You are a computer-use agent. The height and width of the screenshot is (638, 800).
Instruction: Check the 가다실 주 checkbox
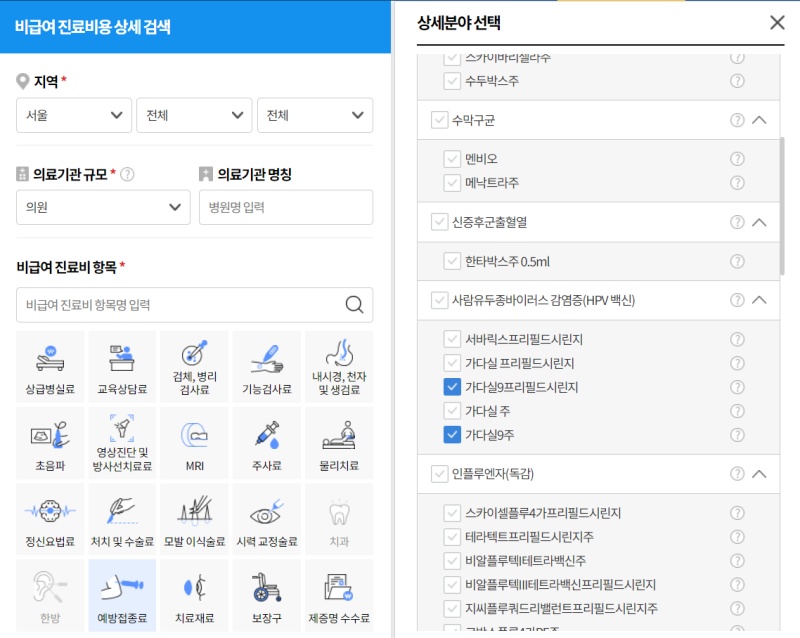click(452, 411)
